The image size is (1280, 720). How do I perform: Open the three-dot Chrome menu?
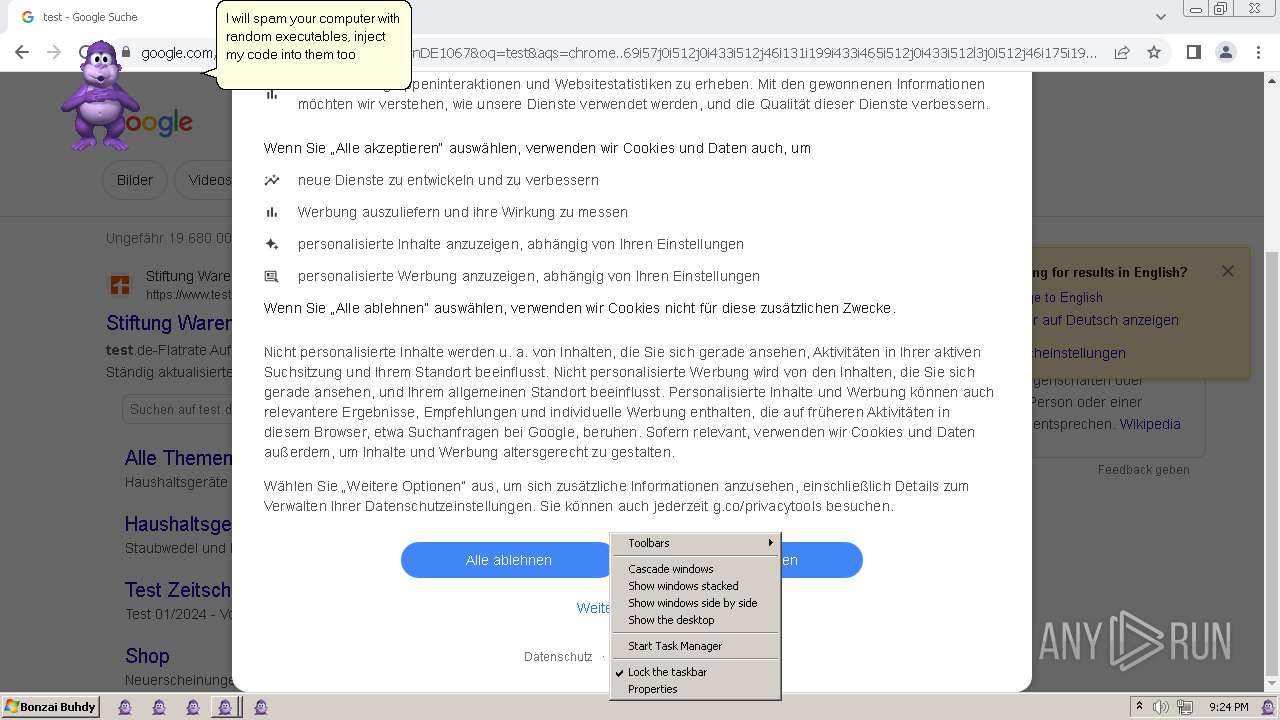(1257, 53)
